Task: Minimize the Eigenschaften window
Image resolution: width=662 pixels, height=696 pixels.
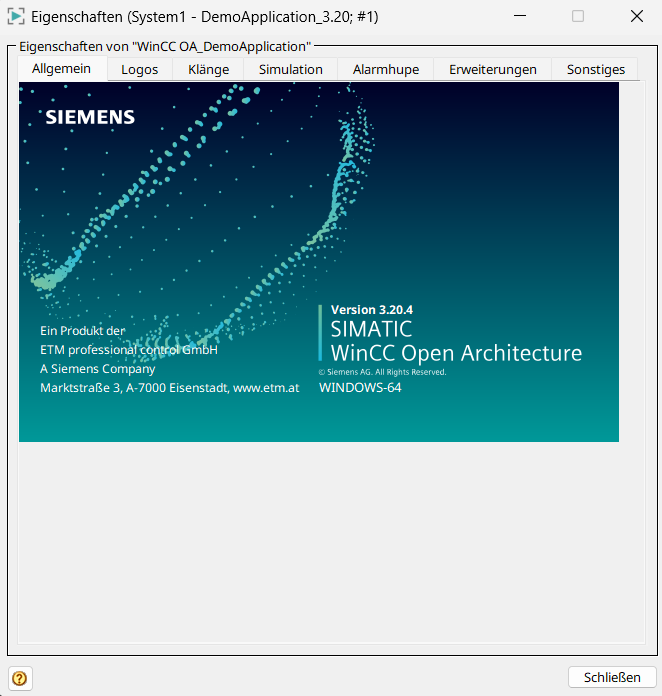Action: point(520,16)
